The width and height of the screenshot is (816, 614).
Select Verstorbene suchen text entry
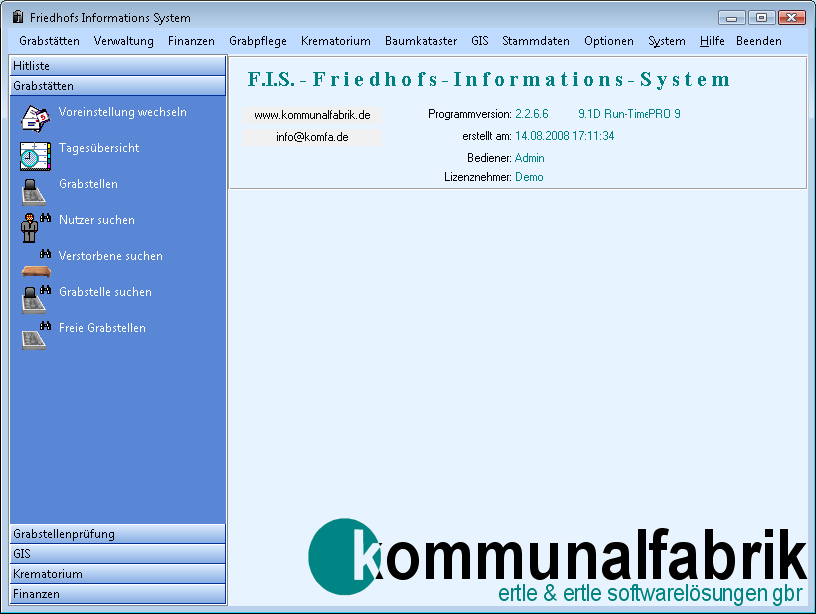(x=110, y=255)
